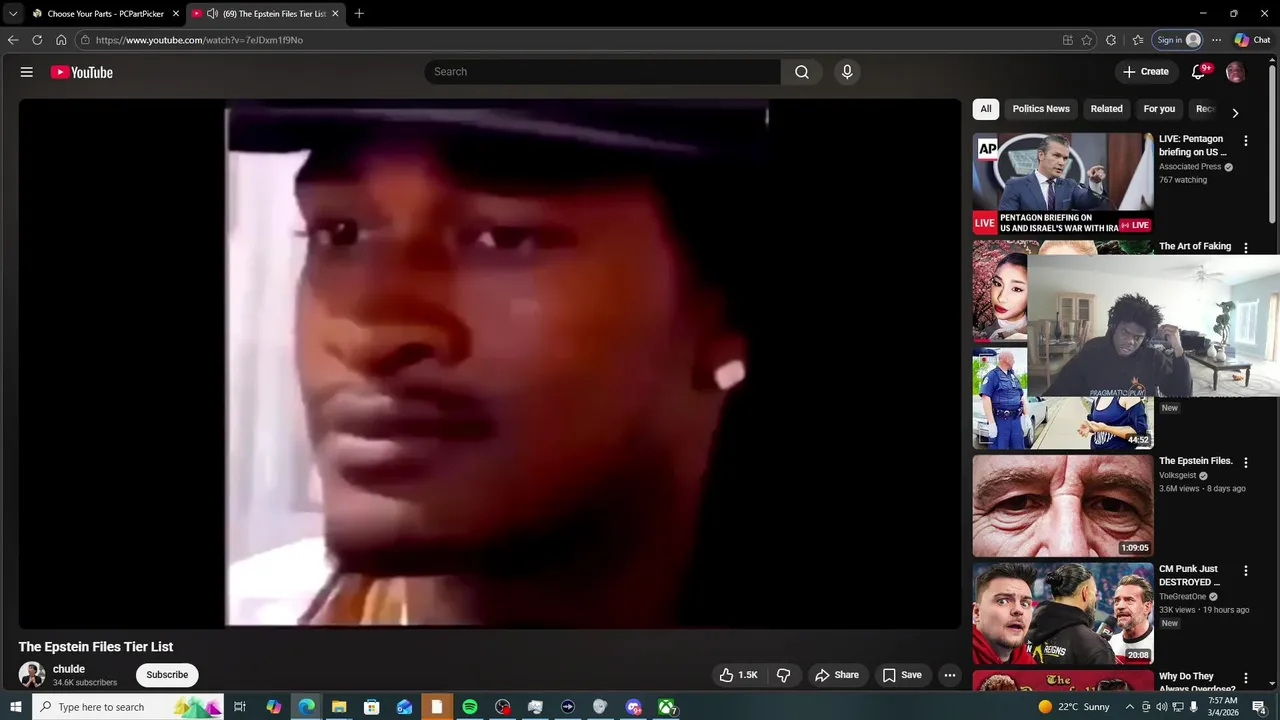Switch to The Epstein Files Tier List tab
Screen dimensions: 1280x720
[x=268, y=14]
